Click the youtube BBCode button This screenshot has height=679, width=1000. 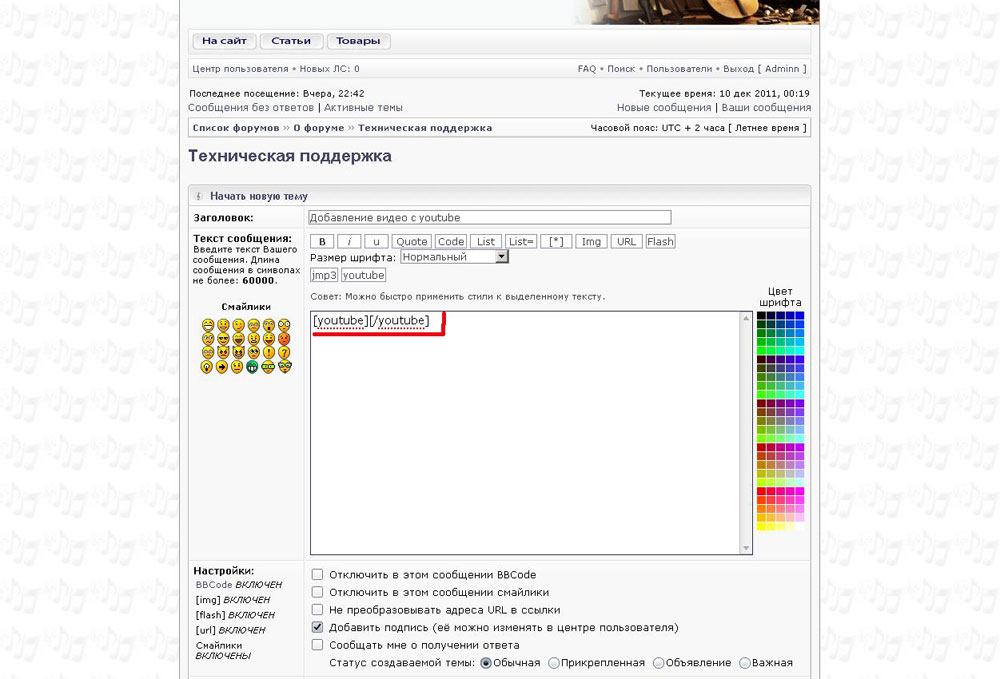pyautogui.click(x=363, y=275)
